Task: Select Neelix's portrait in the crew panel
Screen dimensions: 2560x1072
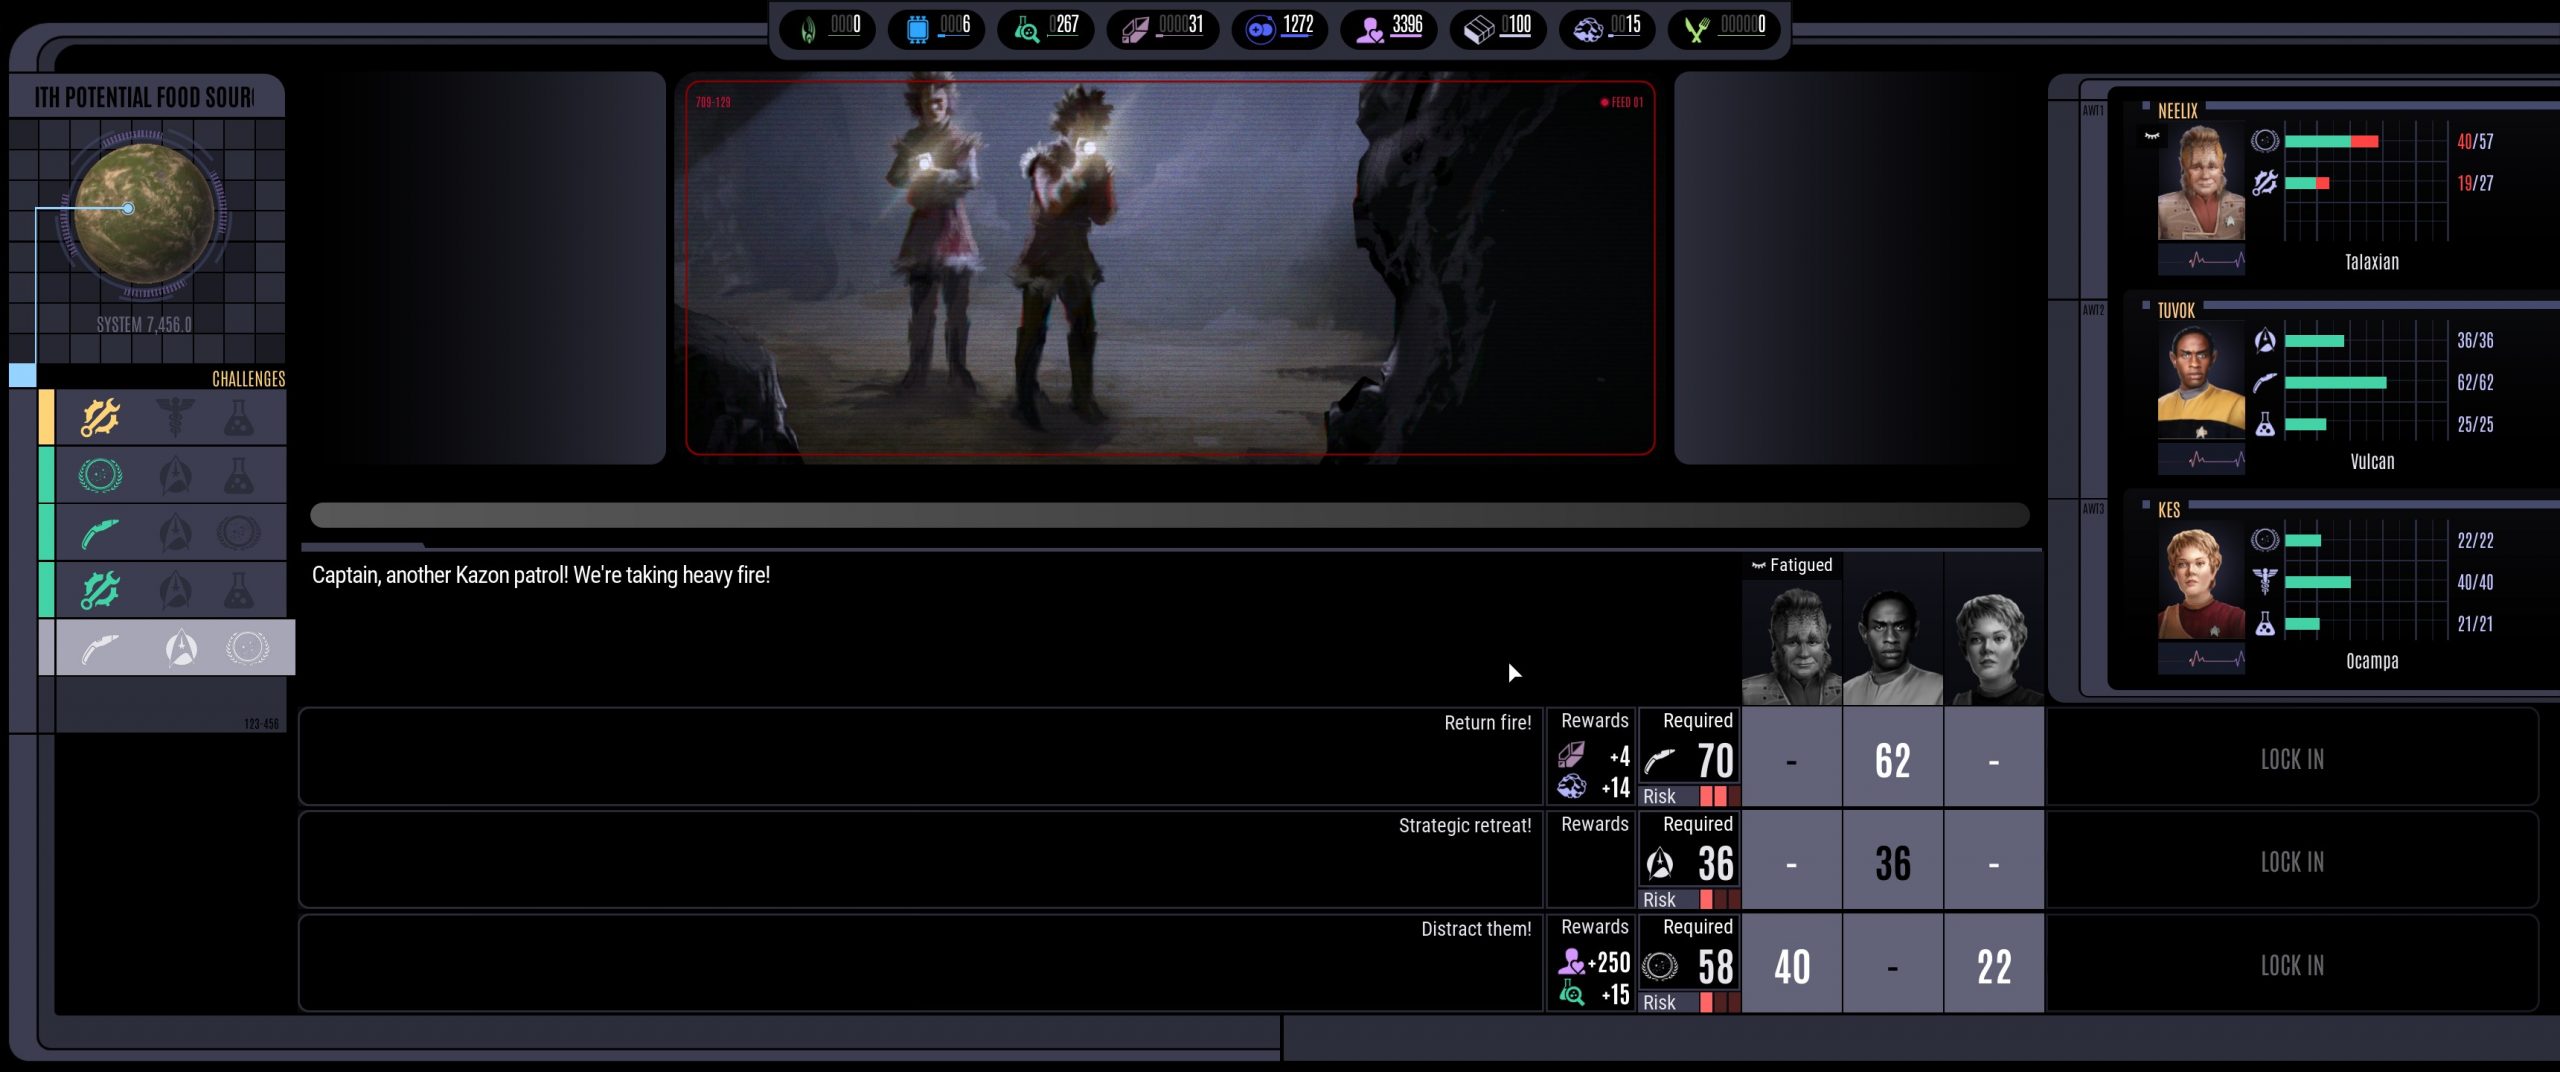Action: (2200, 183)
